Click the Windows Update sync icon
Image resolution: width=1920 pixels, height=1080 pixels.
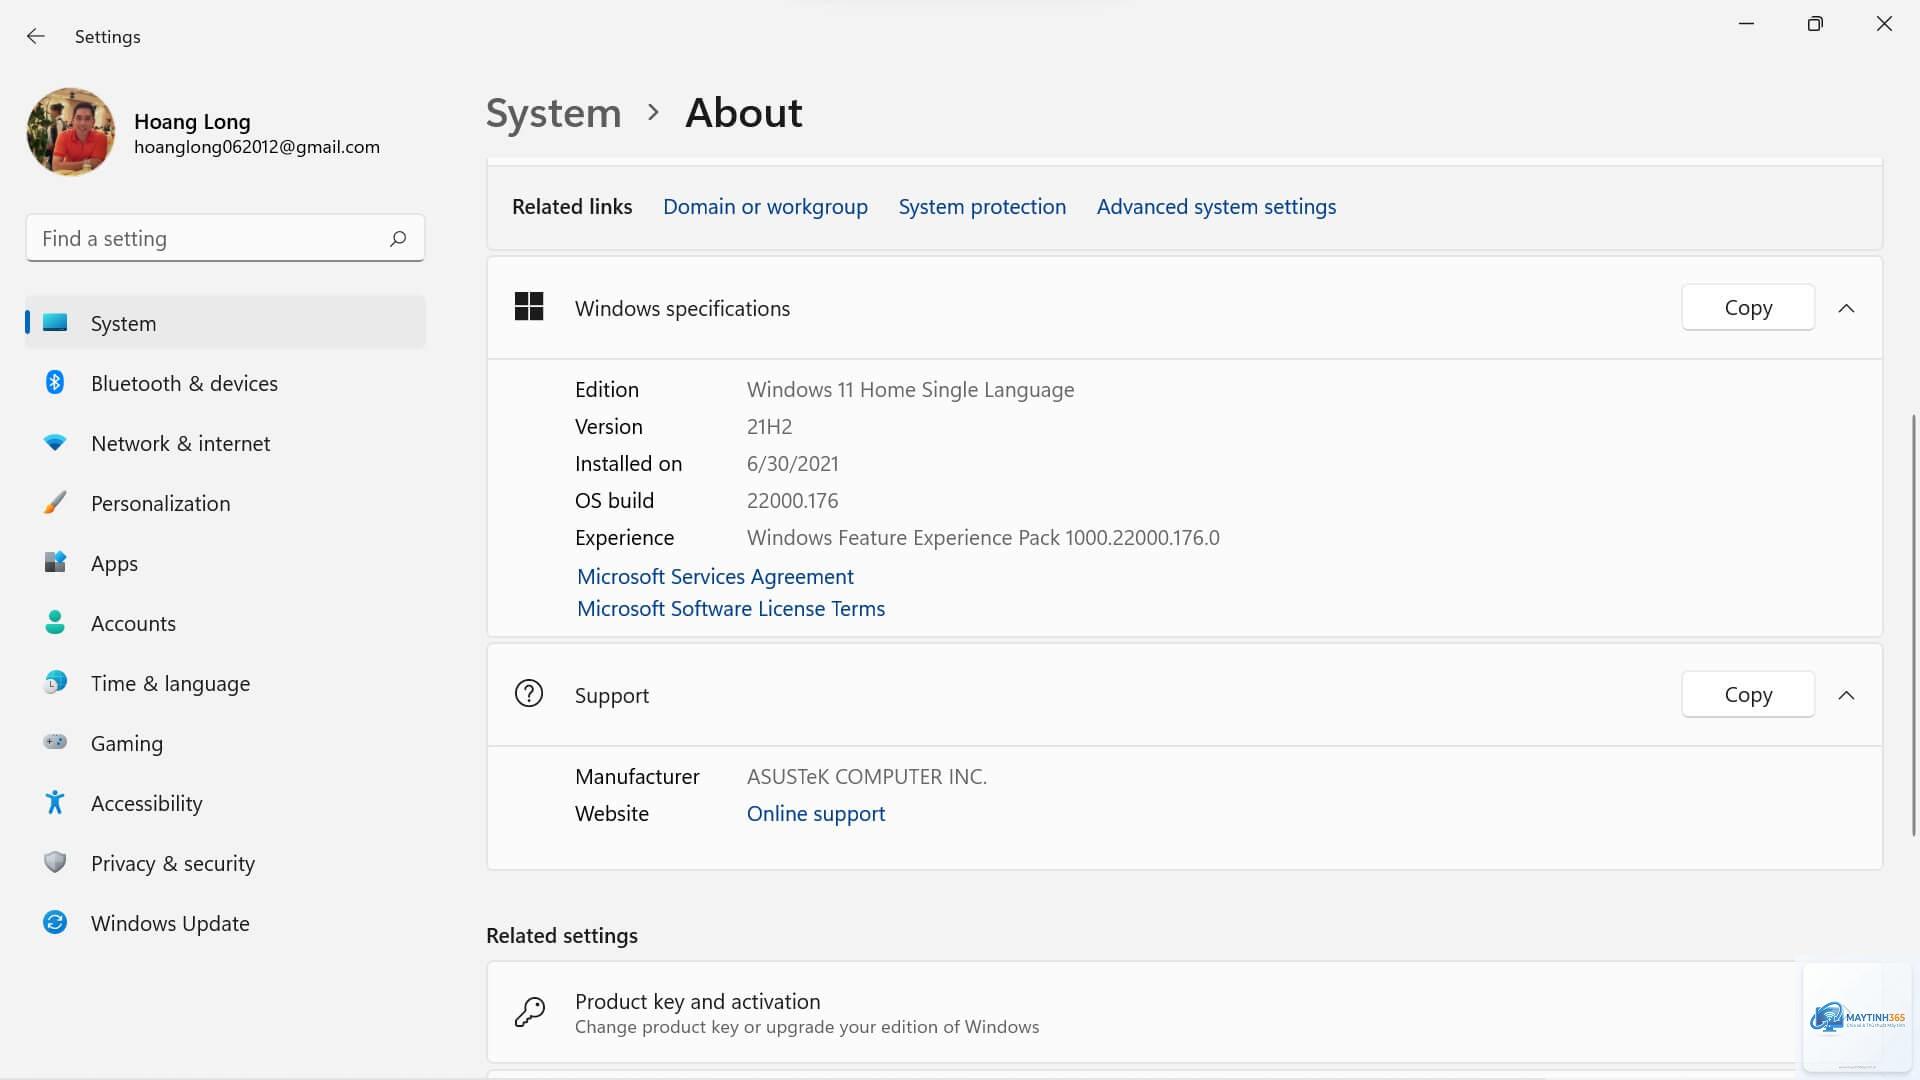[55, 922]
